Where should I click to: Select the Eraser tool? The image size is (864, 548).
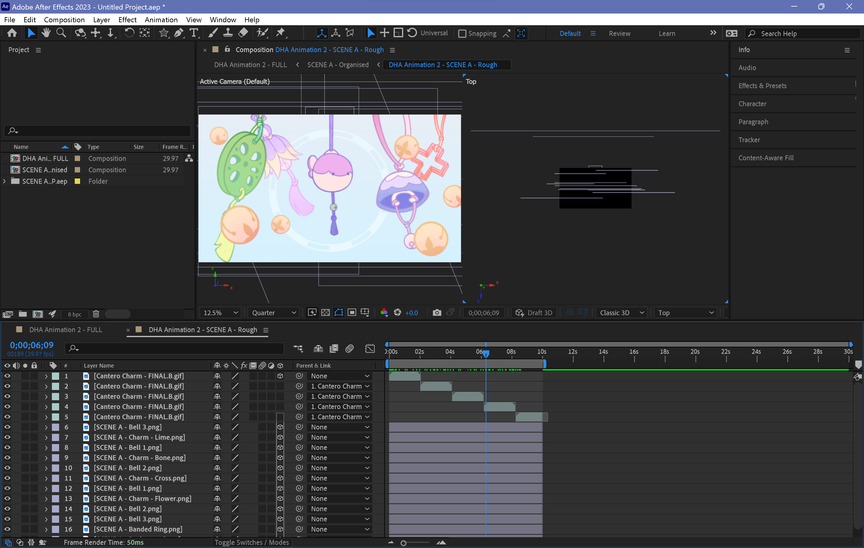pos(243,33)
